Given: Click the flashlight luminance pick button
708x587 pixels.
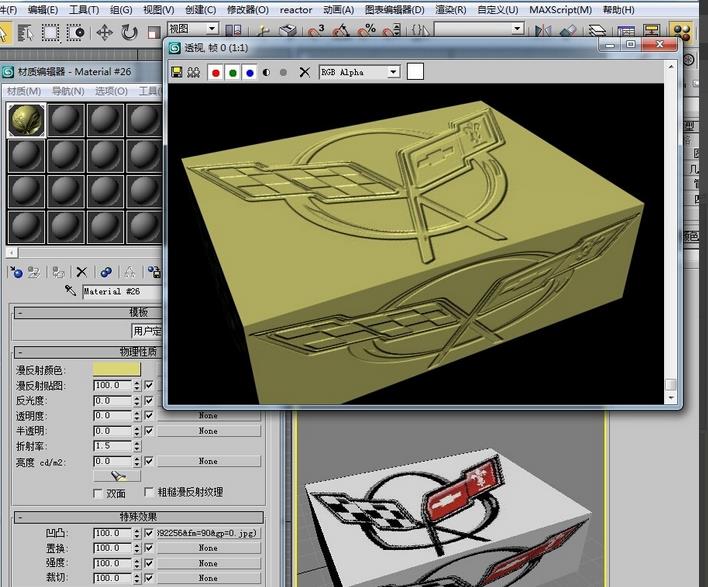Looking at the screenshot, I should 117,476.
